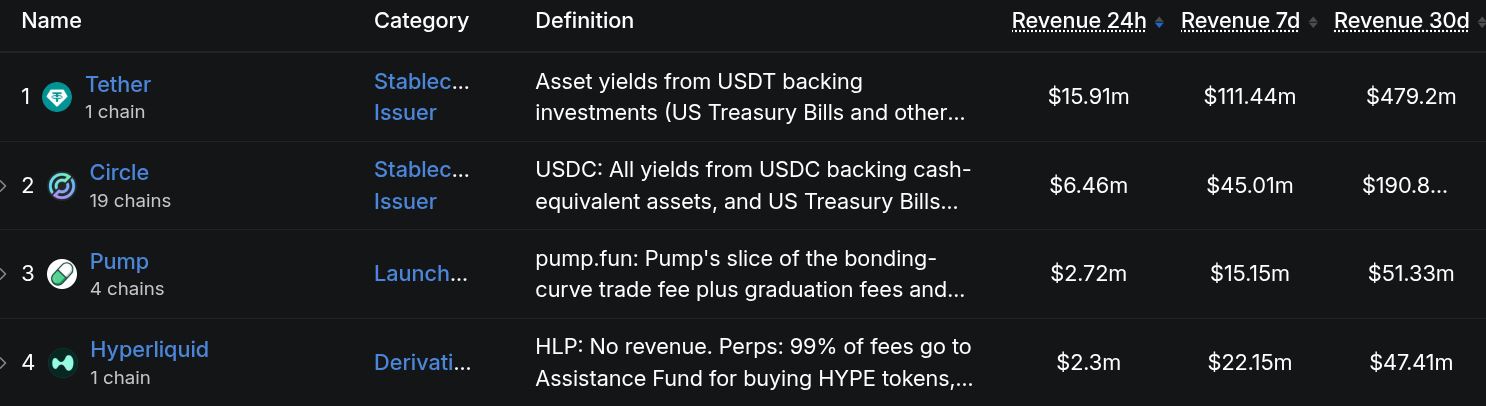This screenshot has width=1486, height=406.
Task: Open the Circle protocol link
Action: click(119, 172)
